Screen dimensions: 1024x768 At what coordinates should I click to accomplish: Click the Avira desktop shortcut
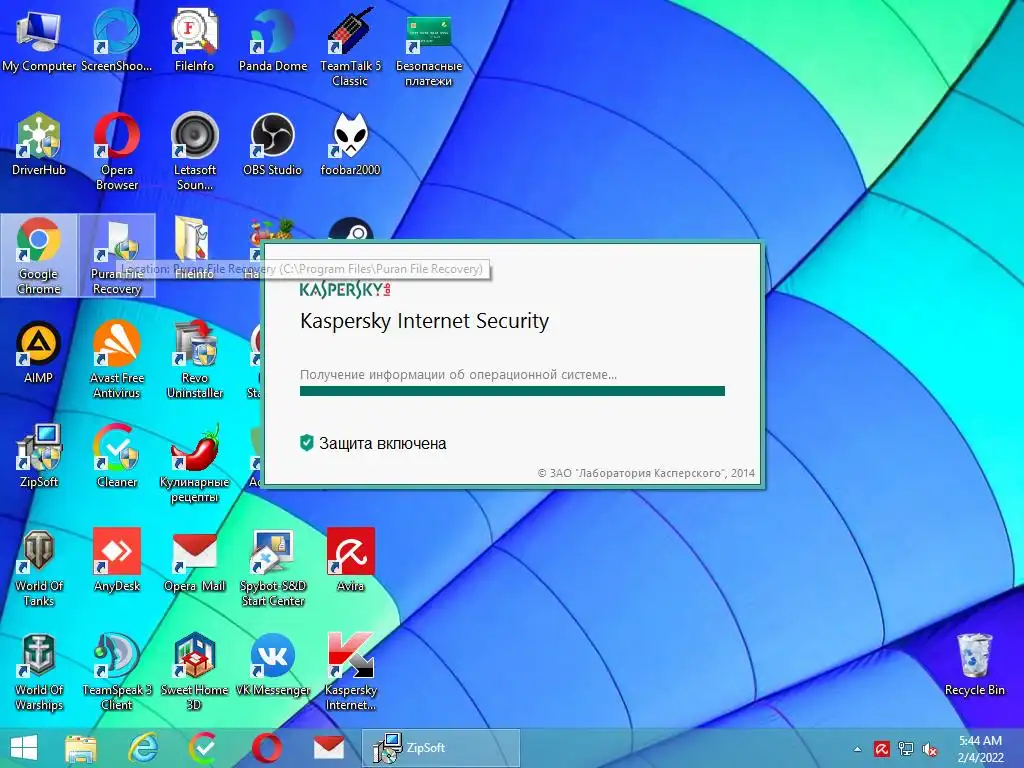(x=350, y=560)
